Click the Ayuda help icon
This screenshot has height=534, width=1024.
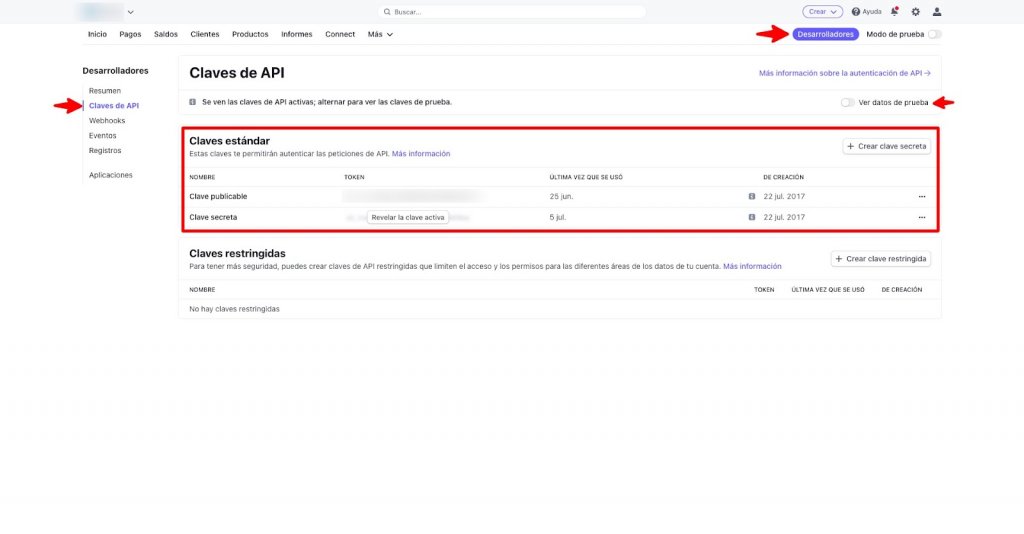click(x=856, y=12)
